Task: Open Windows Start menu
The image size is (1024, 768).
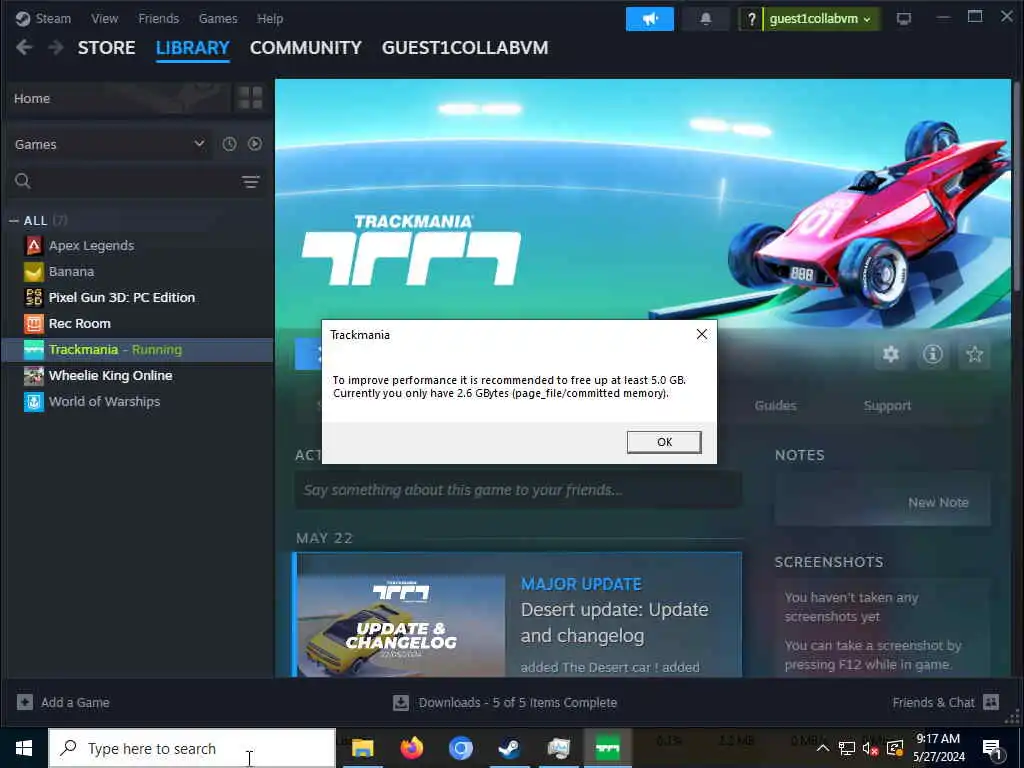Action: pos(24,748)
